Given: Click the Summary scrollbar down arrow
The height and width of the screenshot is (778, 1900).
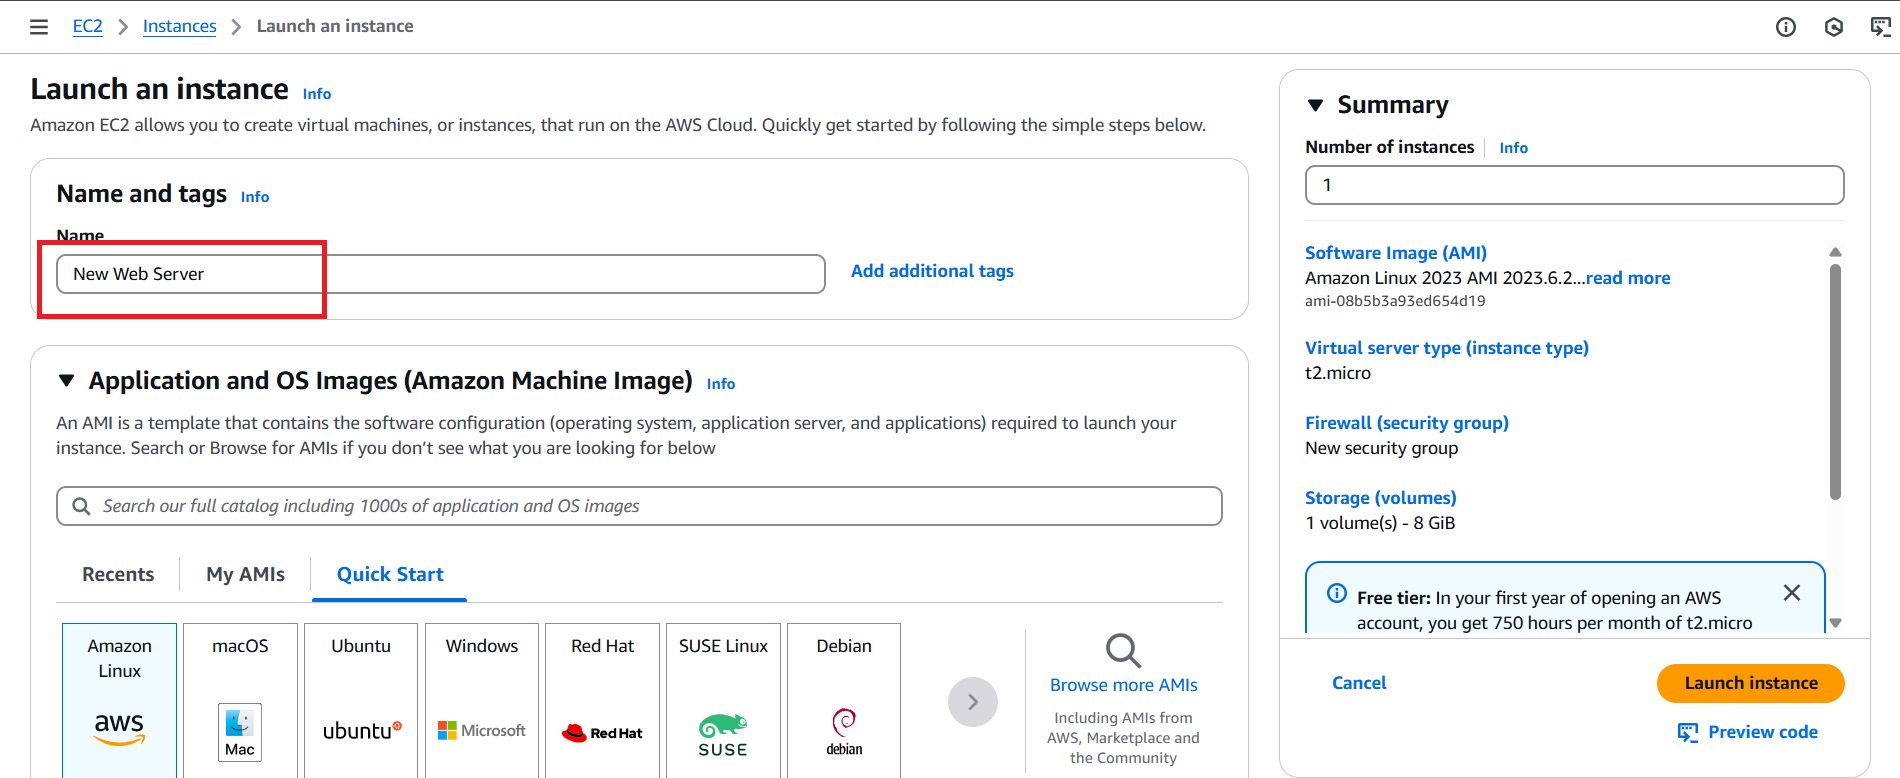Looking at the screenshot, I should [x=1835, y=623].
